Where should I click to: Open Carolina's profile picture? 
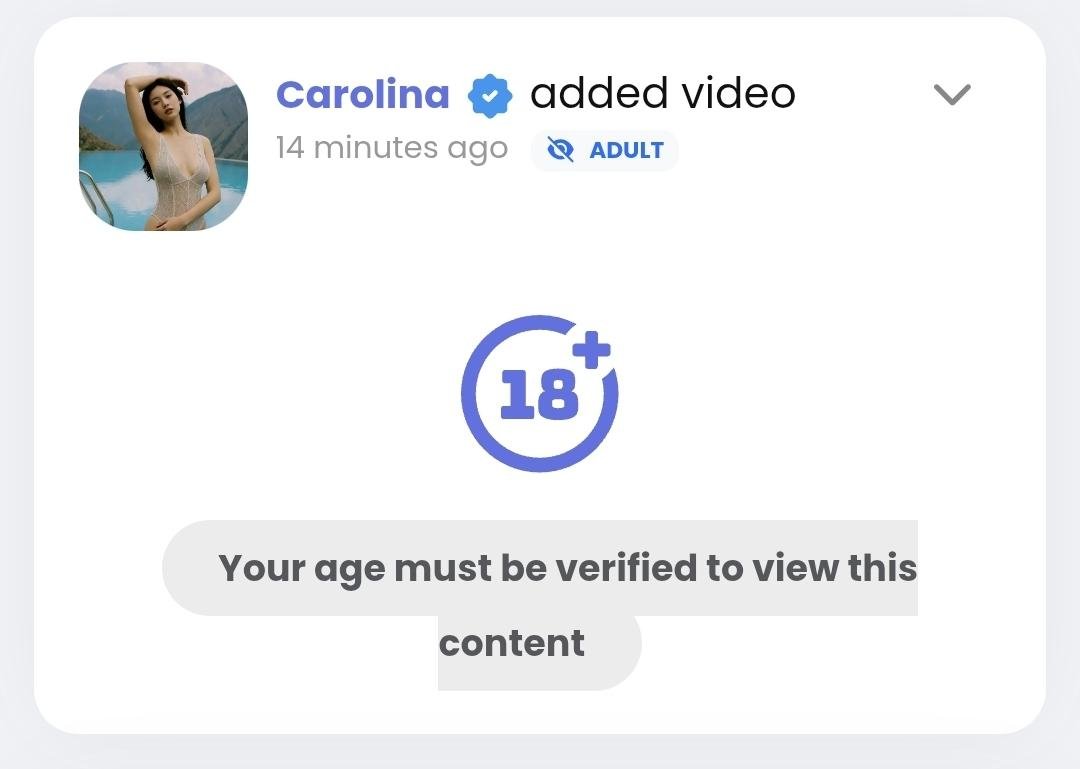(163, 146)
